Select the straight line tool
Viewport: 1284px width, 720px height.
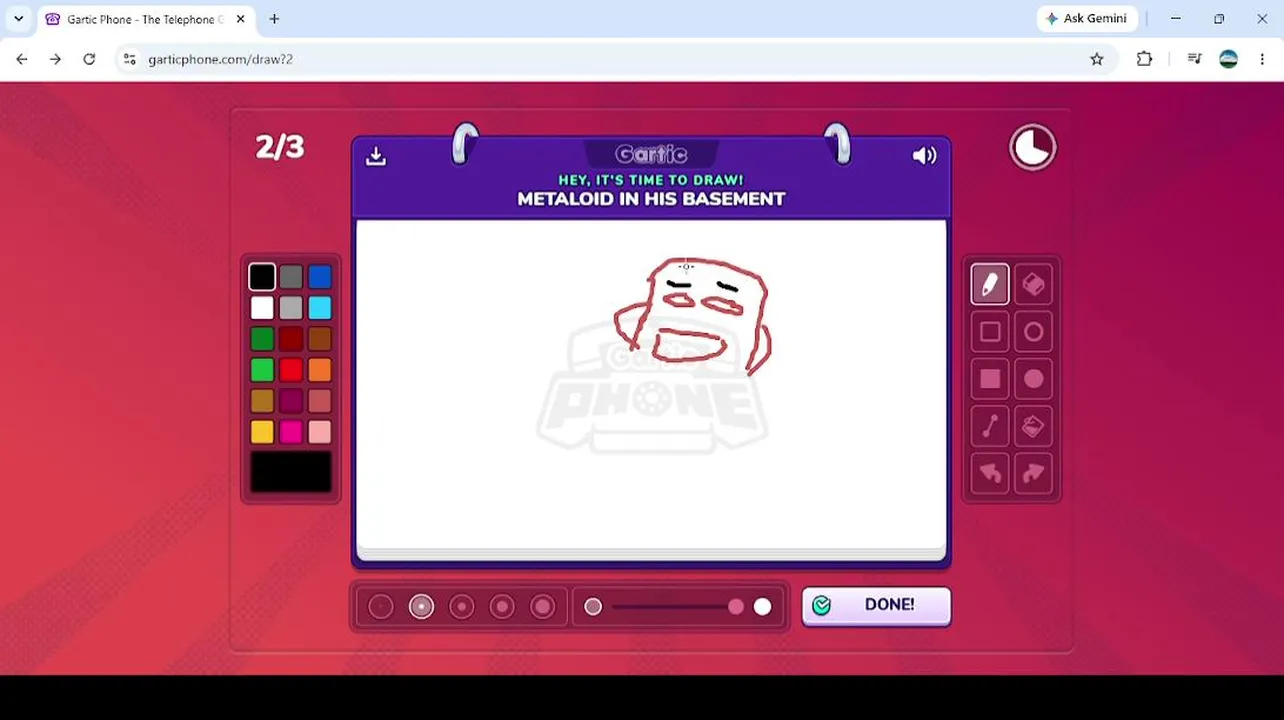[990, 426]
